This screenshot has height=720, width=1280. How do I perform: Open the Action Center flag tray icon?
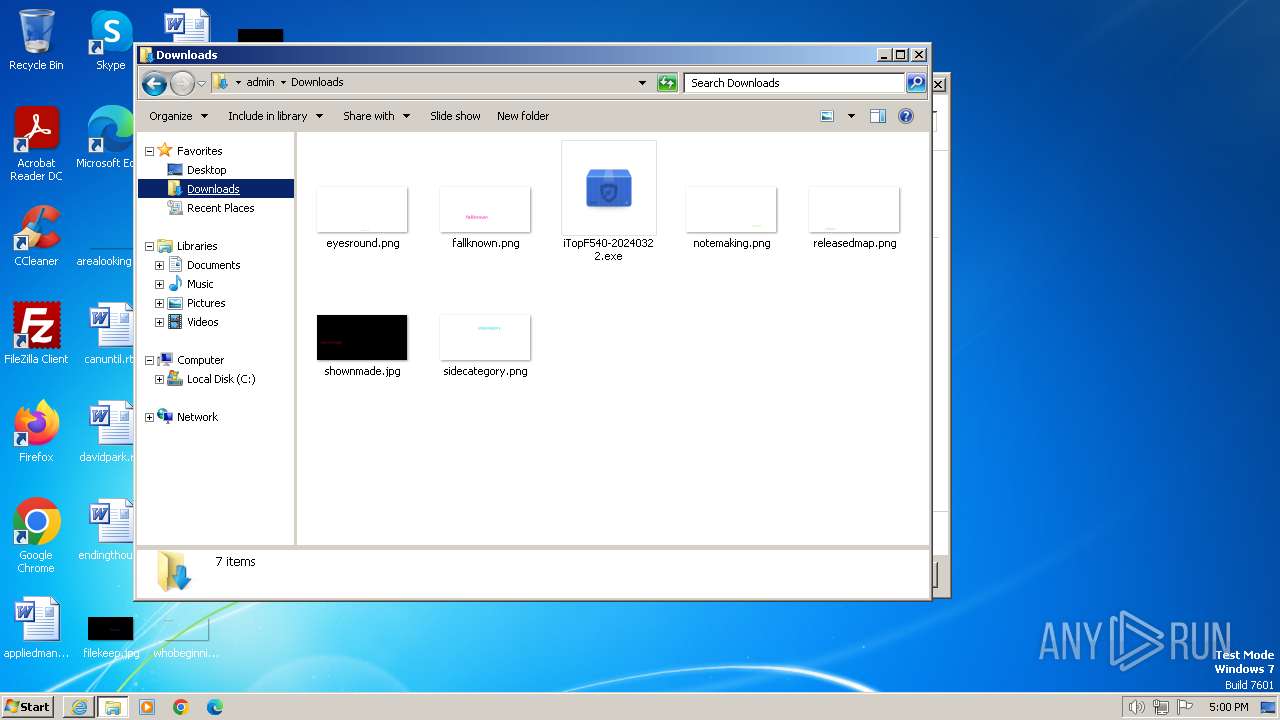1185,707
